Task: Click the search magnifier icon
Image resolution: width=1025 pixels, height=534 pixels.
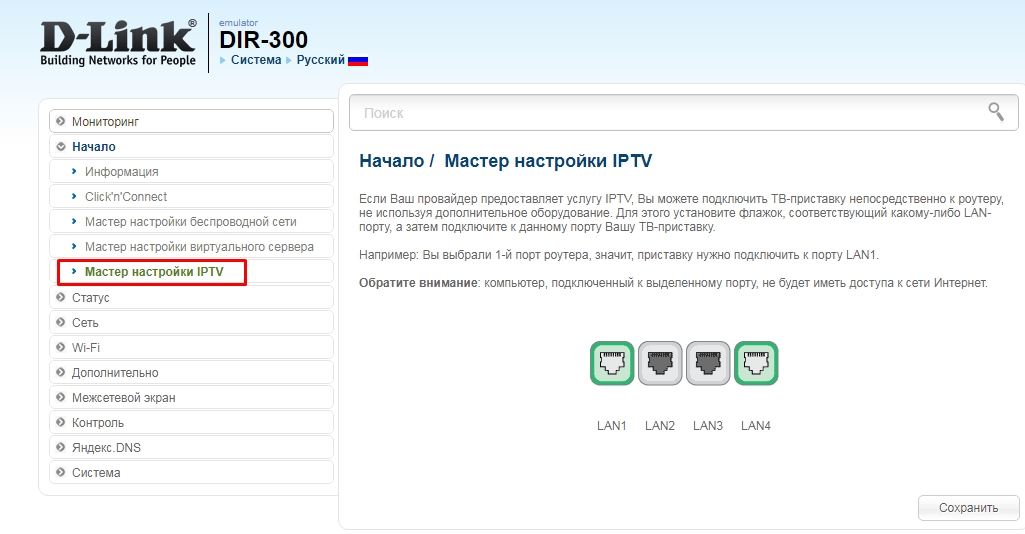Action: (x=996, y=112)
